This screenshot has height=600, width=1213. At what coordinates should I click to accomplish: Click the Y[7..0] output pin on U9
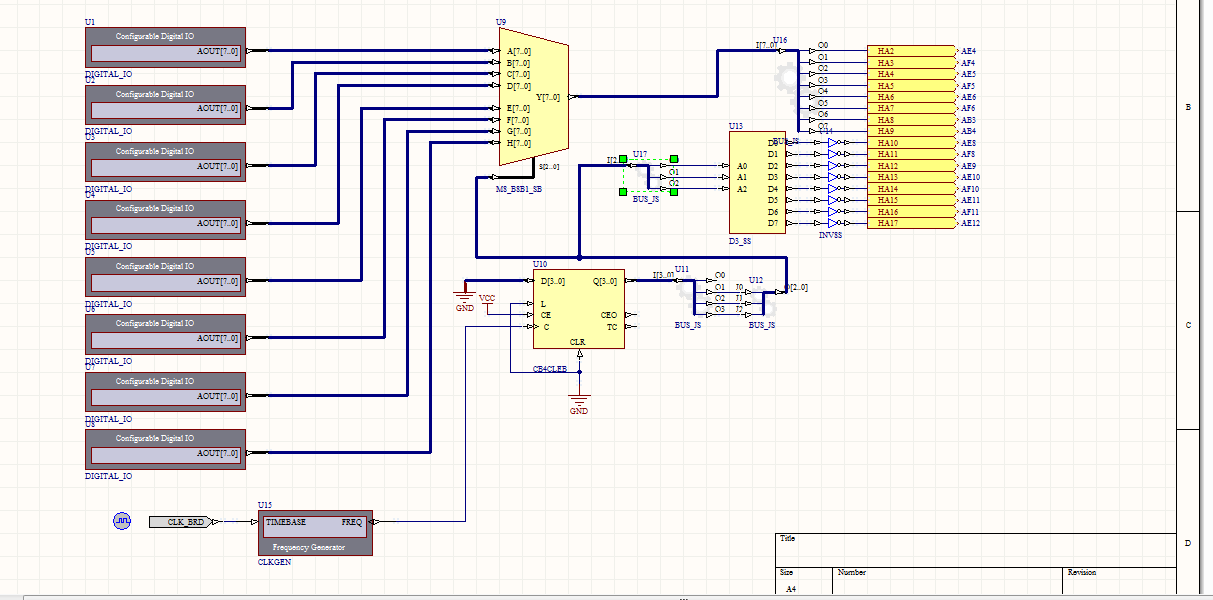click(548, 97)
